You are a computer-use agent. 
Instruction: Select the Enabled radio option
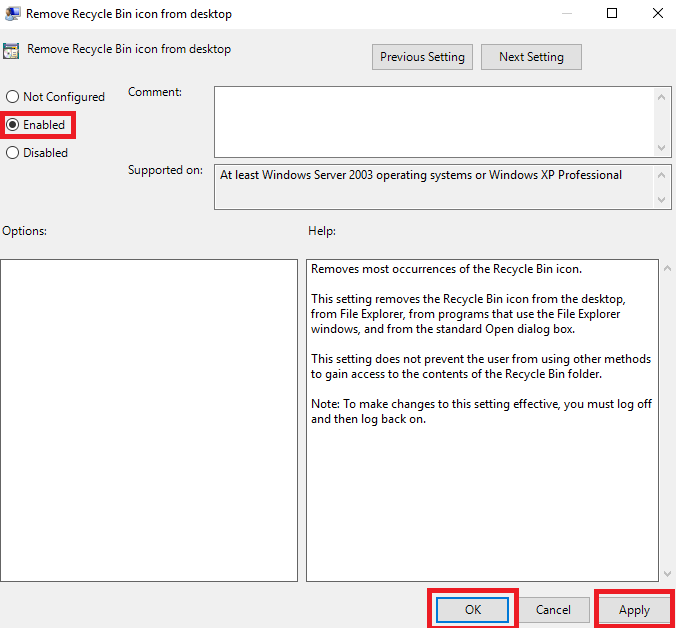coord(36,125)
